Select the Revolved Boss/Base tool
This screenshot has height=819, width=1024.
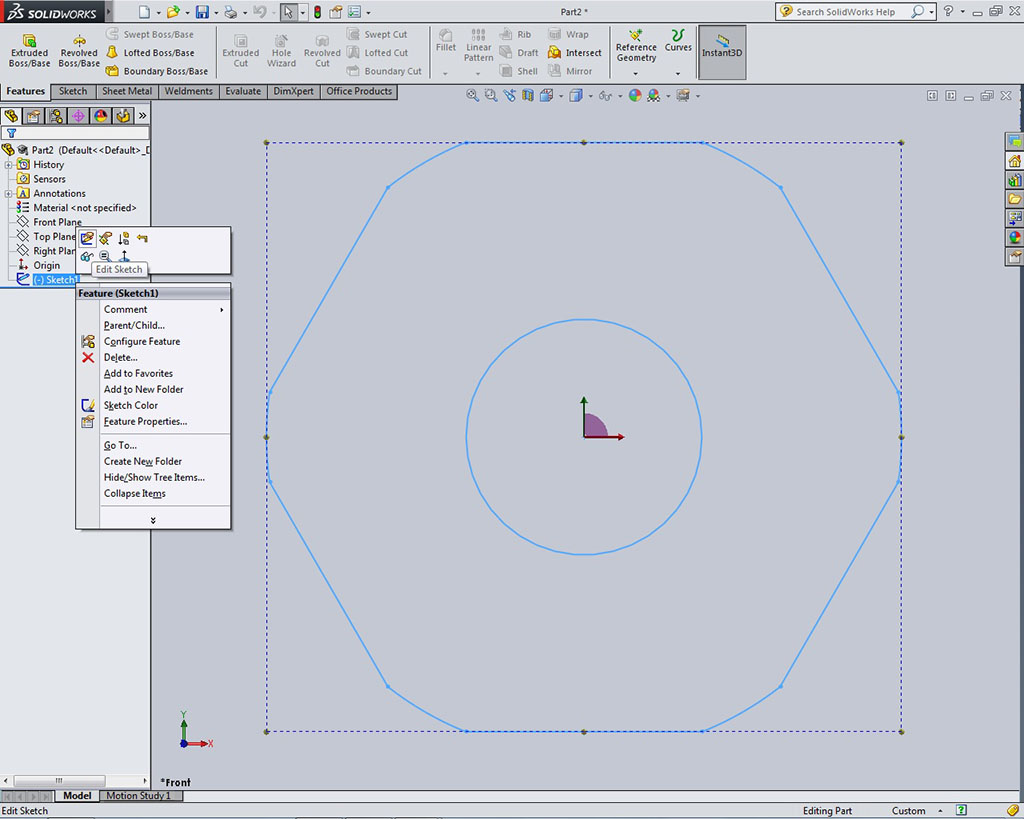(78, 50)
